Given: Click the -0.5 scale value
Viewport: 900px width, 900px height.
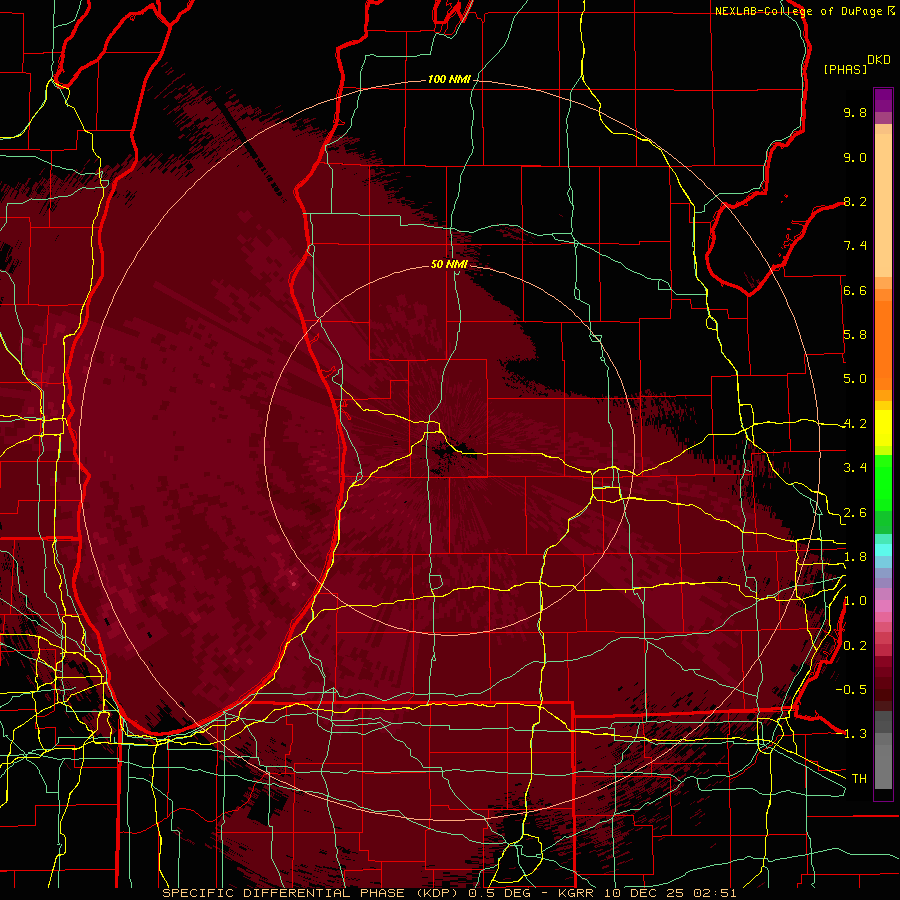Looking at the screenshot, I should click(x=851, y=690).
